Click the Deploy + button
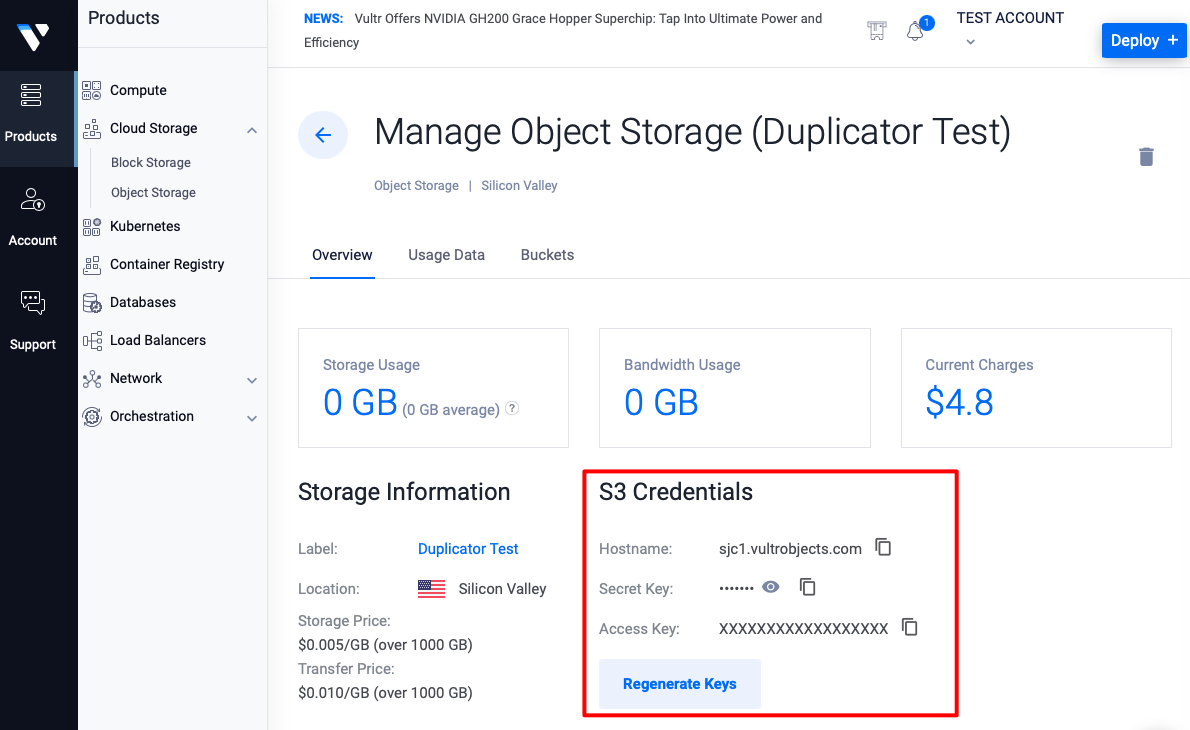The width and height of the screenshot is (1190, 730). 1144,40
